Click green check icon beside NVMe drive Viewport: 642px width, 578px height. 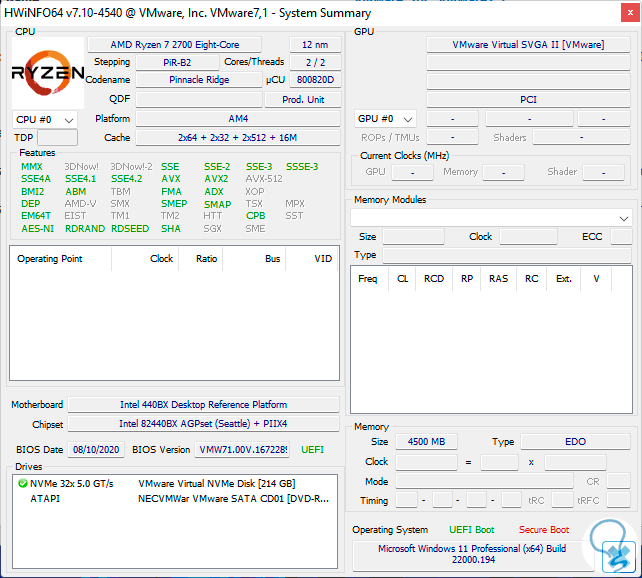coord(23,484)
